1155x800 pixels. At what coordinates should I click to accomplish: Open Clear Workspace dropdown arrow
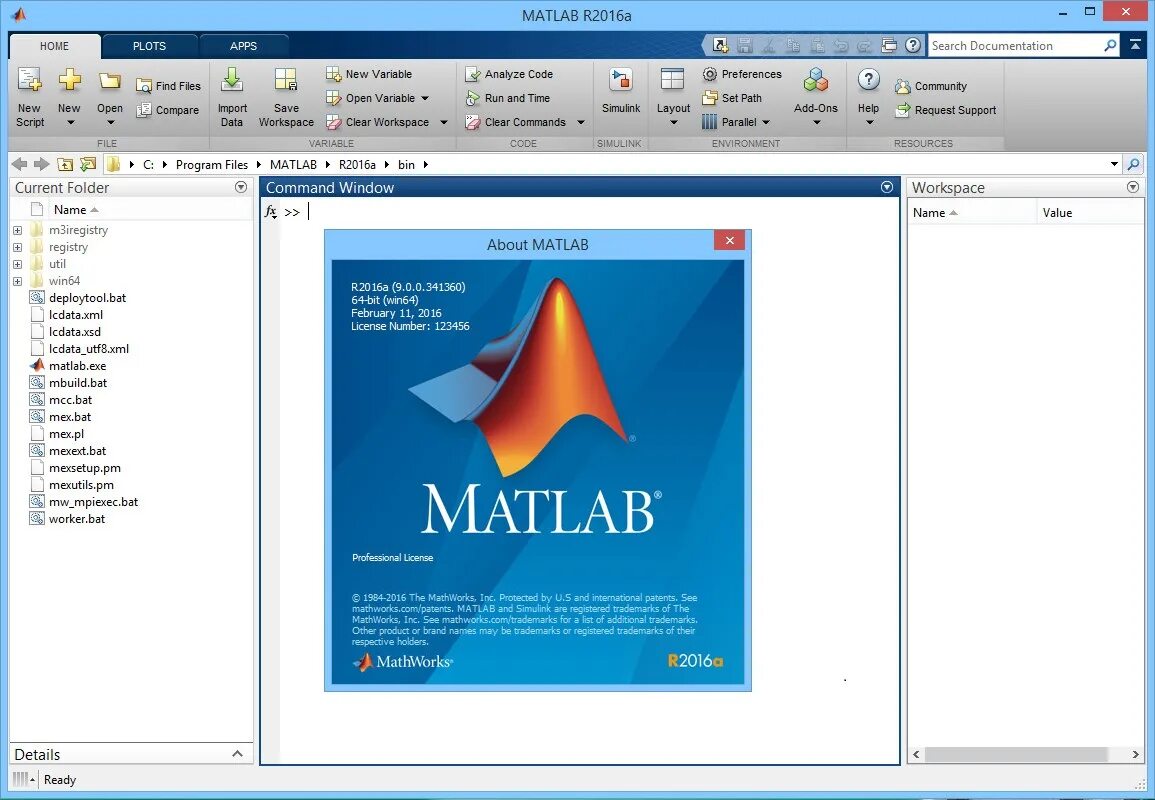(443, 122)
